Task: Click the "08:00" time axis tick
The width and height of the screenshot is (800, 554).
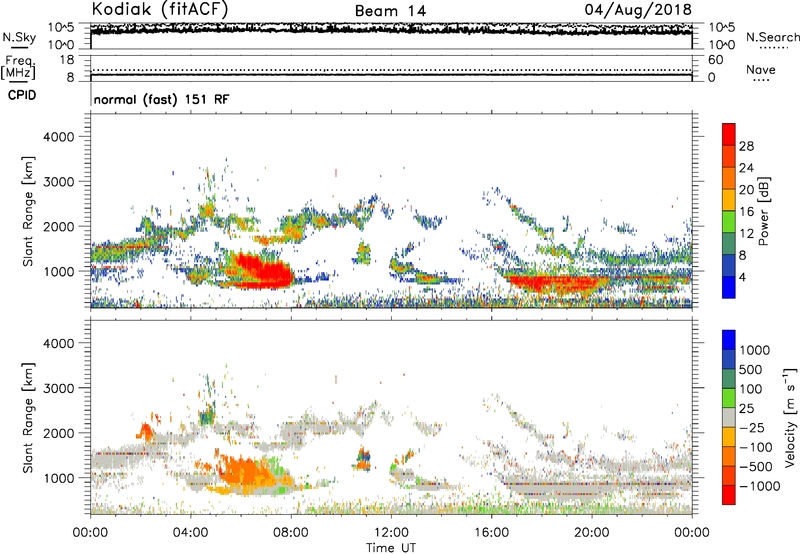Action: pyautogui.click(x=291, y=533)
